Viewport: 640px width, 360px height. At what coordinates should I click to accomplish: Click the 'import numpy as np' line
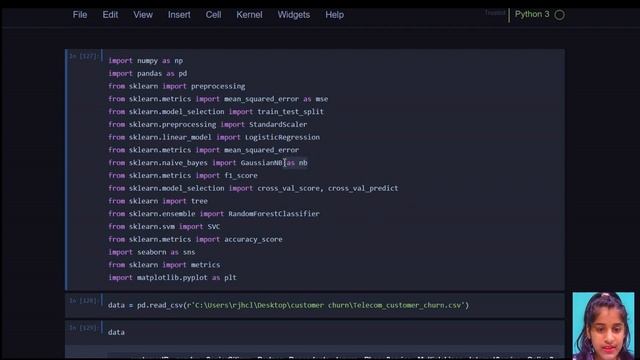coord(146,60)
